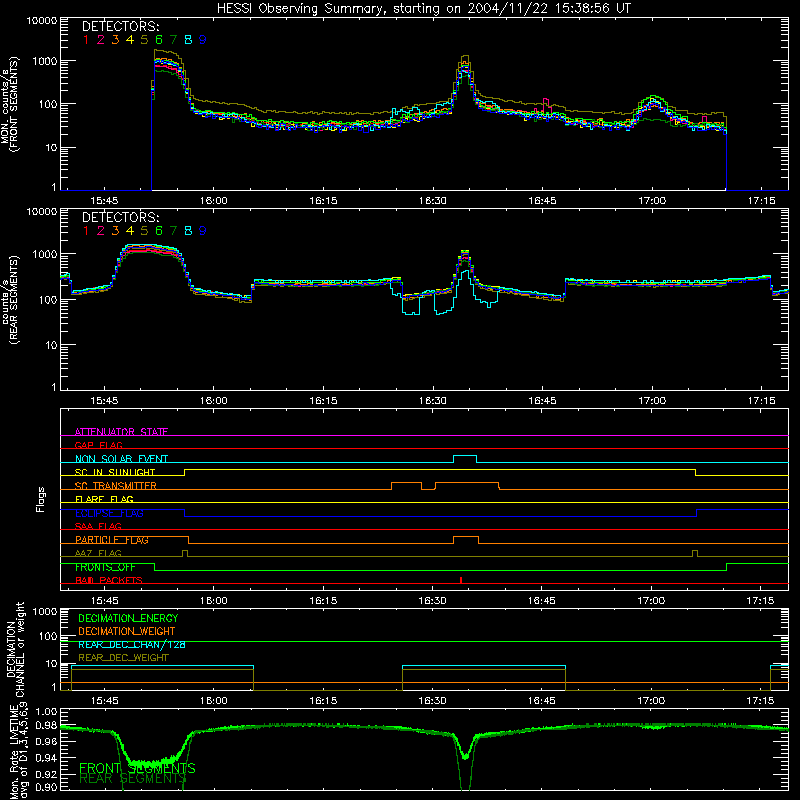Viewport: 800px width, 800px height.
Task: Click the 15:45 tick label under decimation panel
Action: tap(105, 701)
